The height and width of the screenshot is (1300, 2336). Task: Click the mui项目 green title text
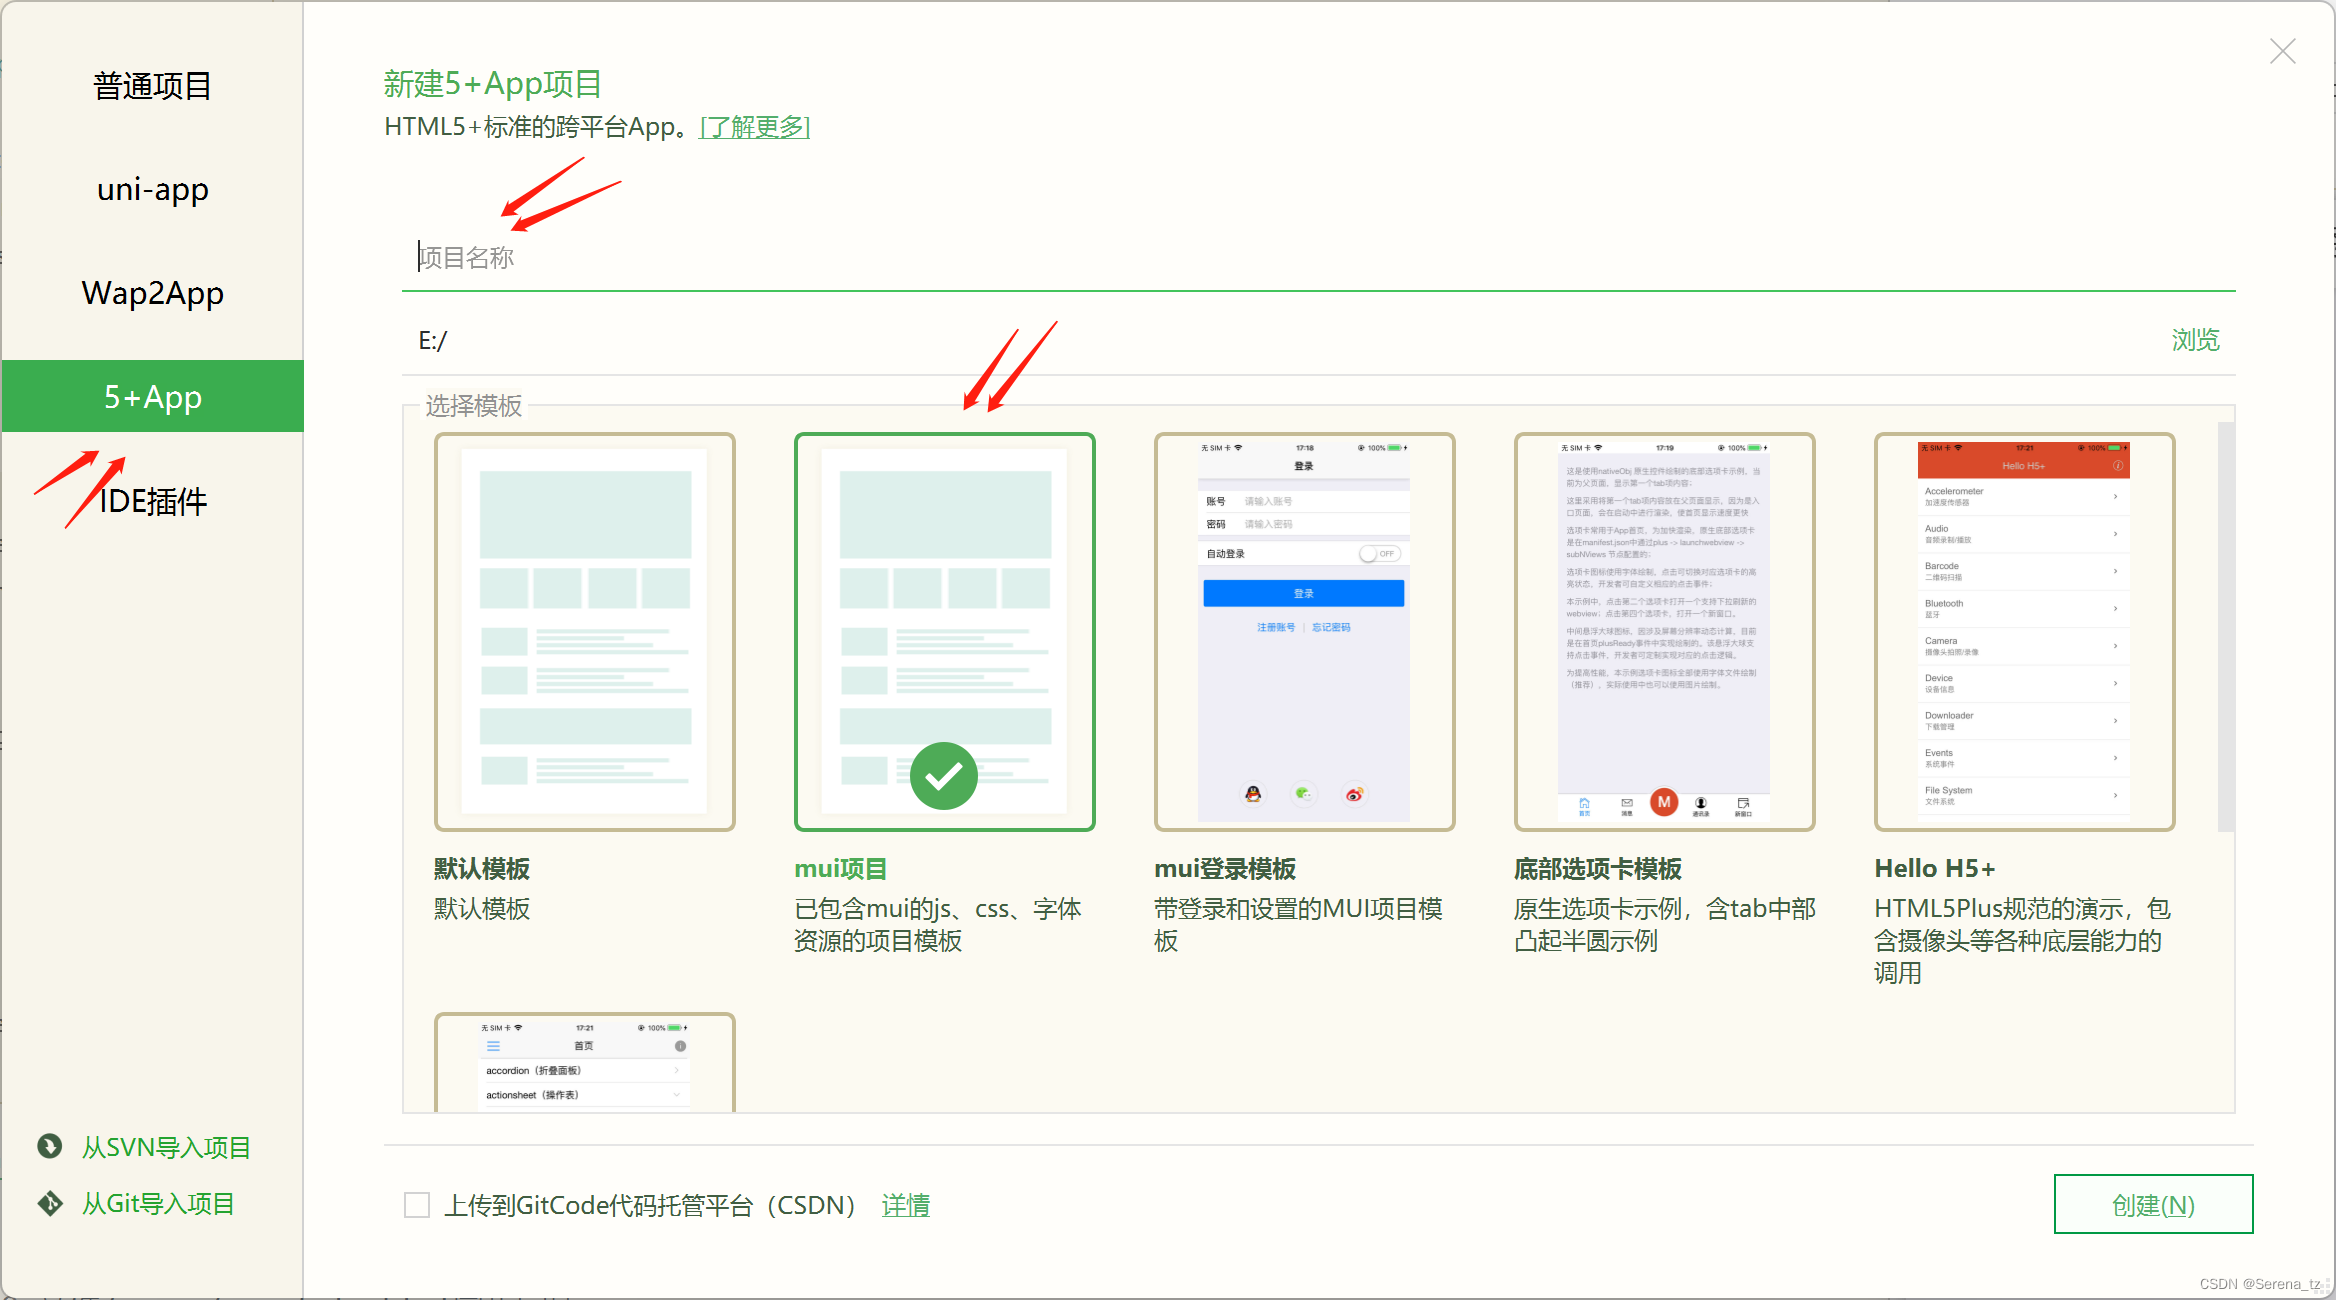coord(841,869)
